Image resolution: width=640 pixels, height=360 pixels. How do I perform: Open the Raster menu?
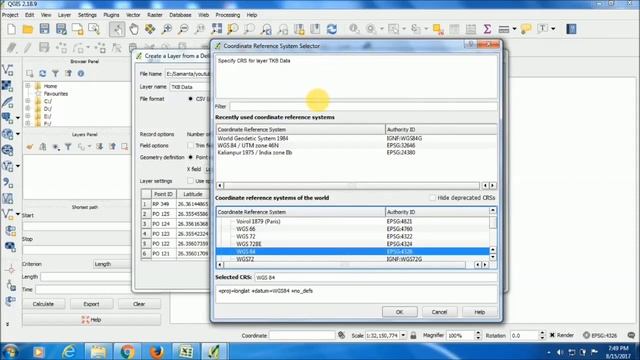(x=155, y=15)
